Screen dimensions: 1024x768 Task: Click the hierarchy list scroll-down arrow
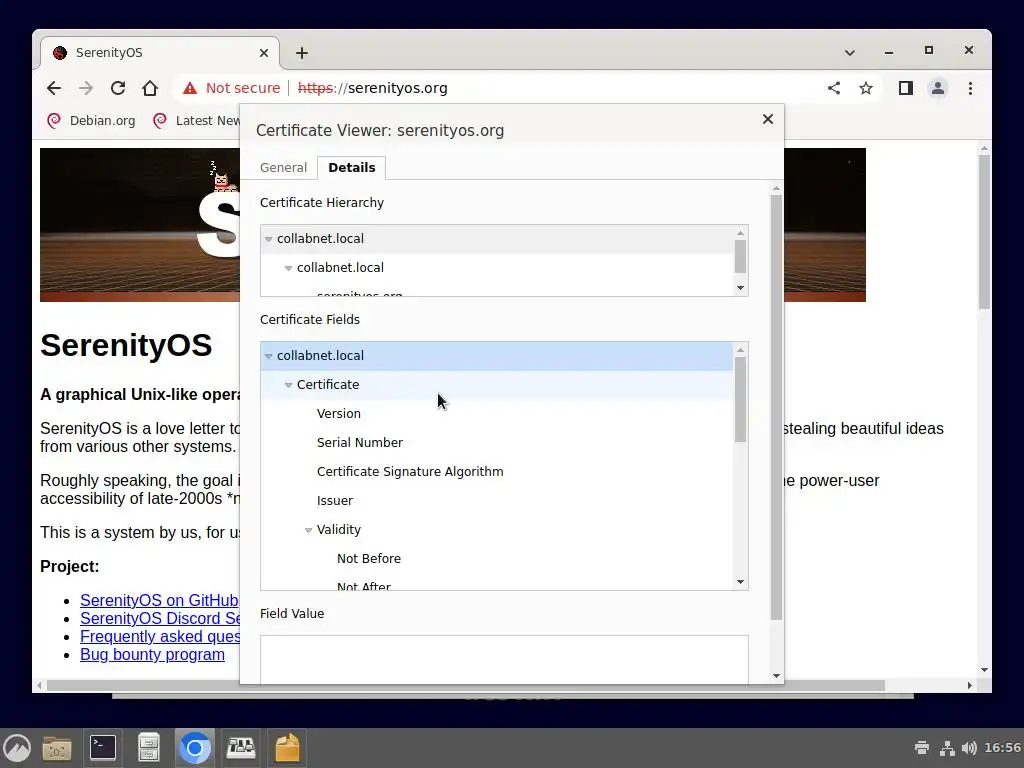pyautogui.click(x=740, y=288)
